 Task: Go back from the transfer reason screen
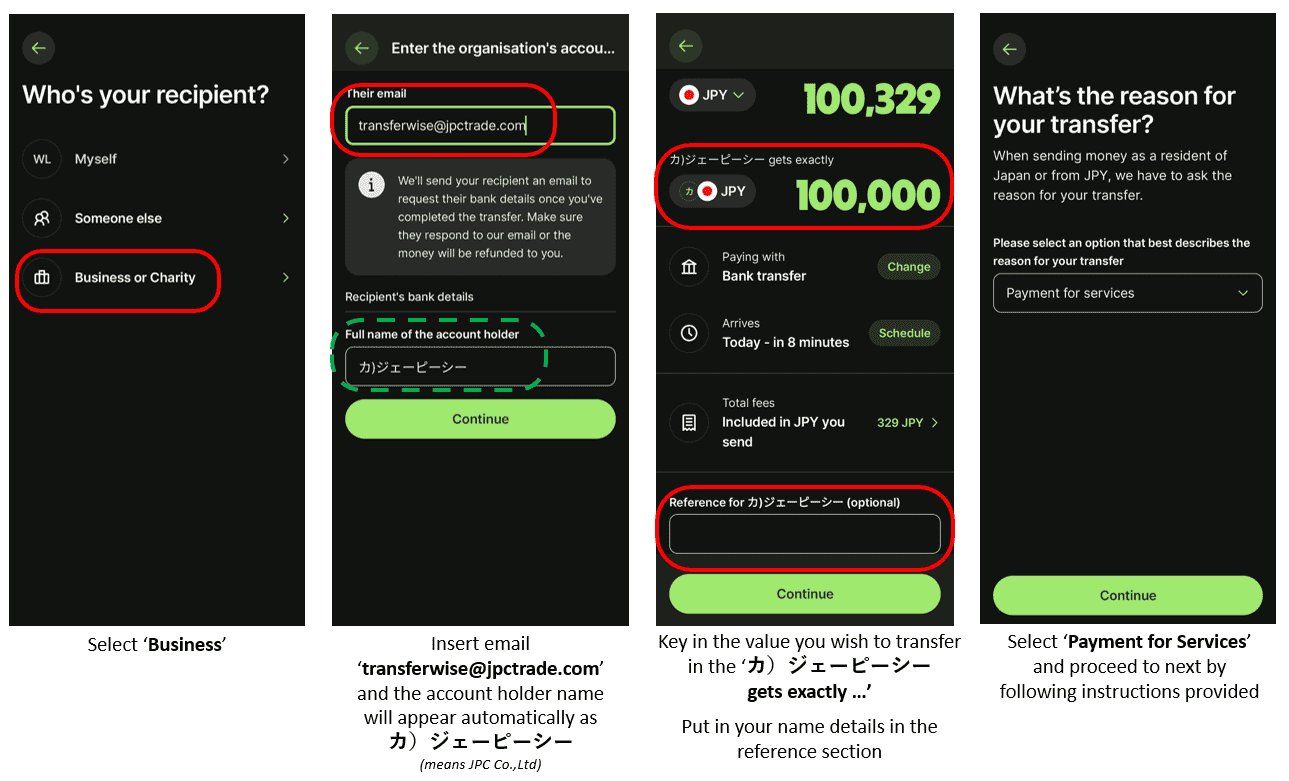(1009, 49)
